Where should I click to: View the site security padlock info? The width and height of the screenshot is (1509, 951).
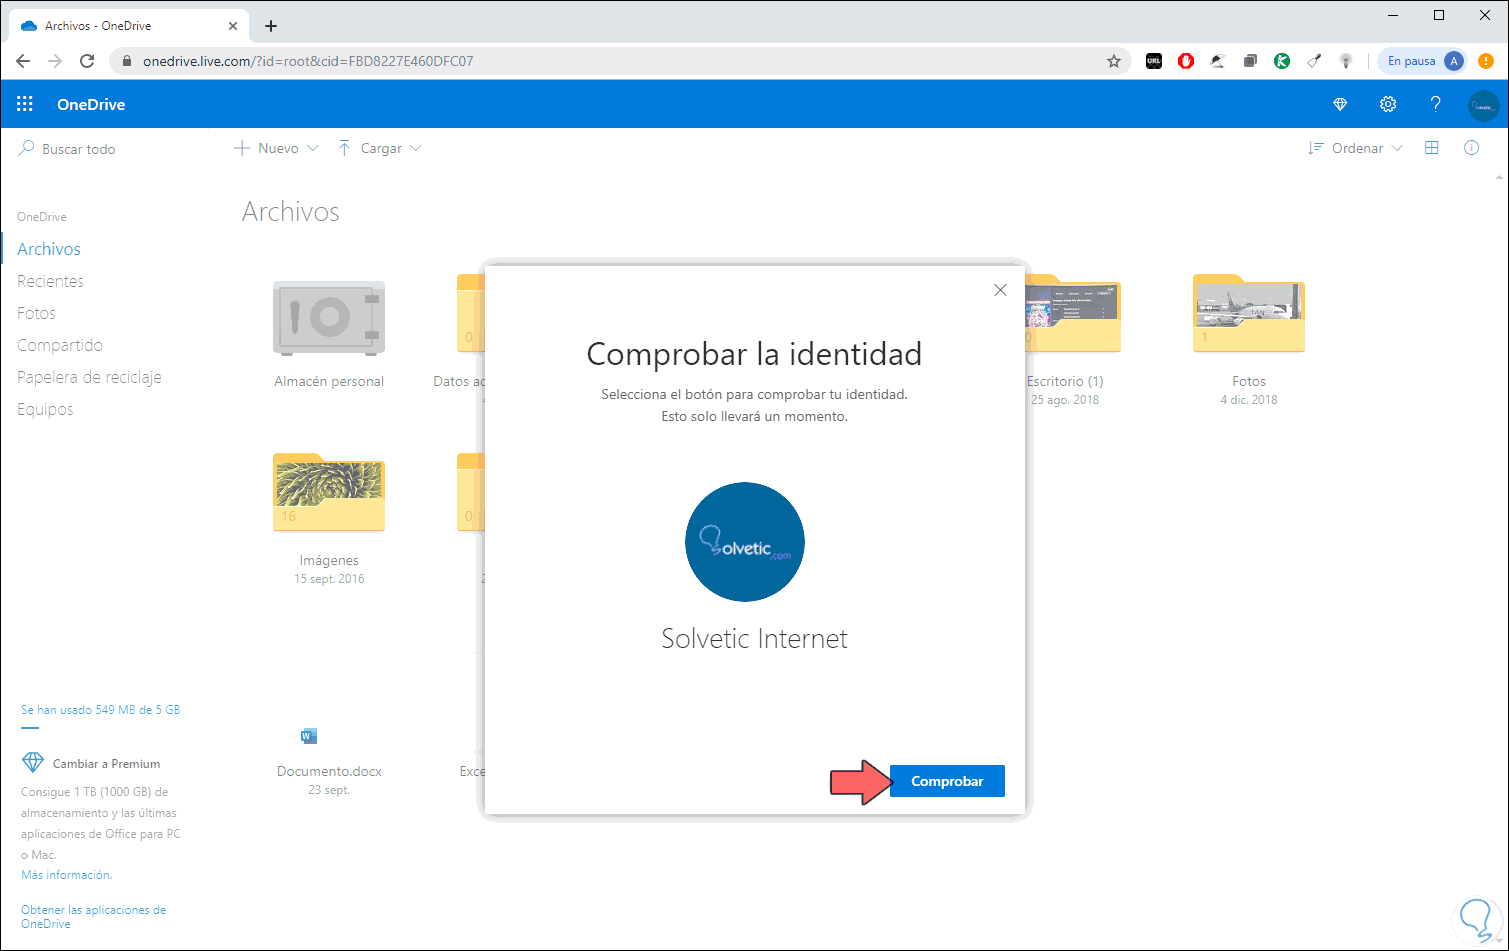(x=127, y=61)
